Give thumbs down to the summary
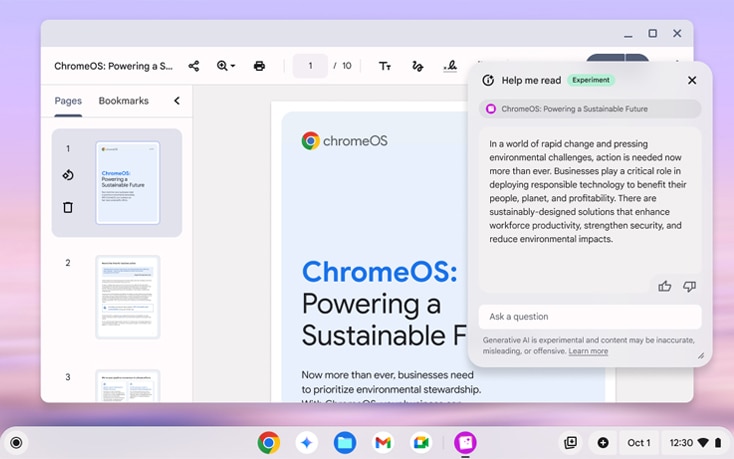734x459 pixels. (689, 286)
